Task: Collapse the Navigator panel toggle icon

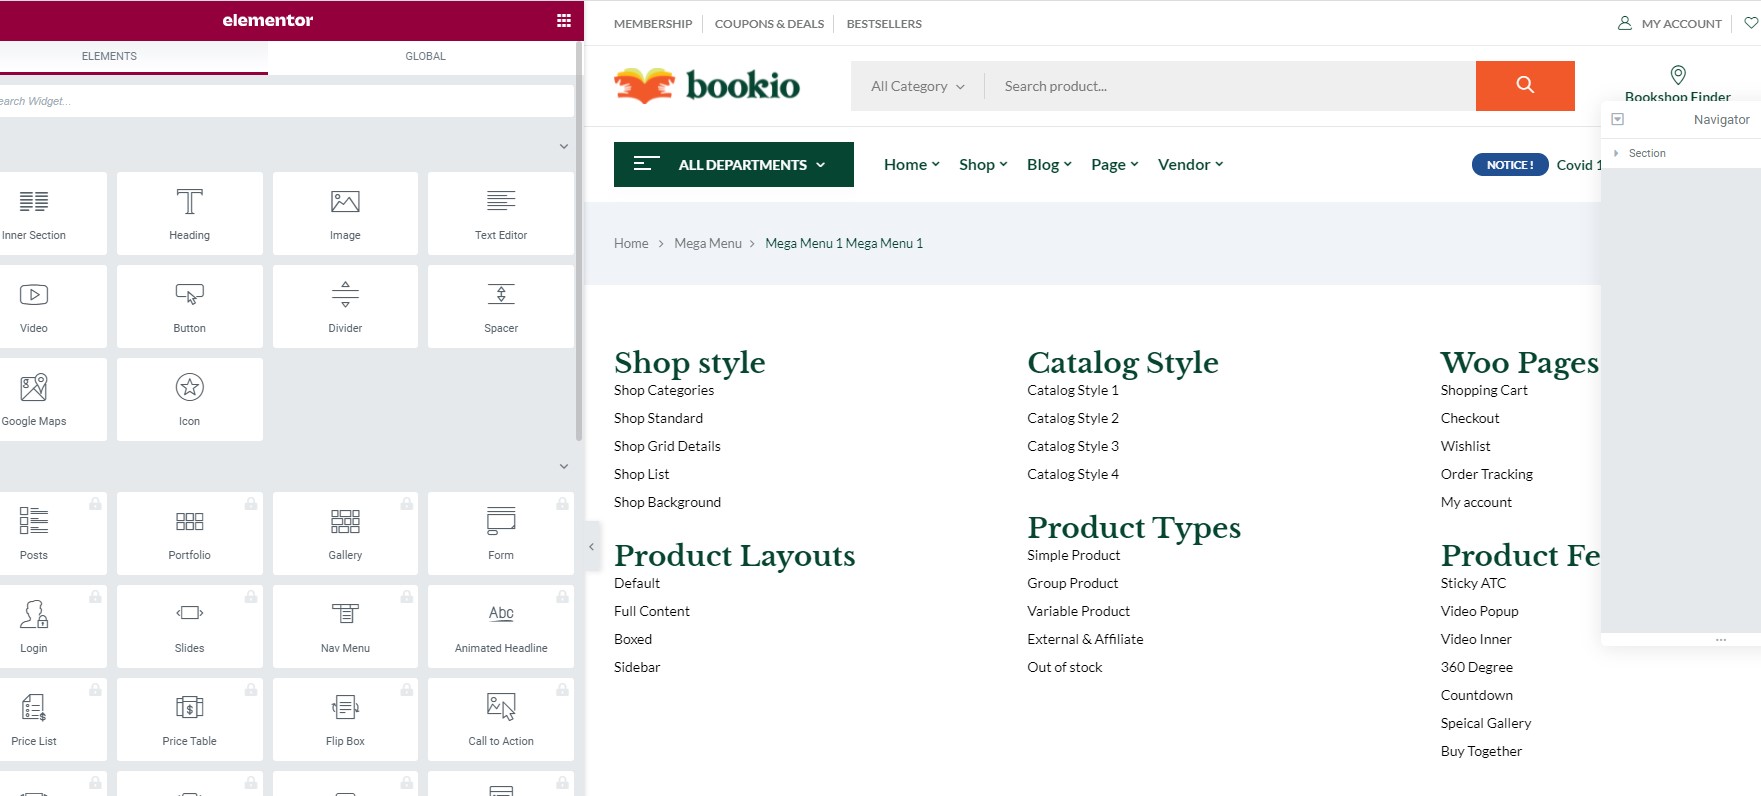Action: click(1617, 119)
